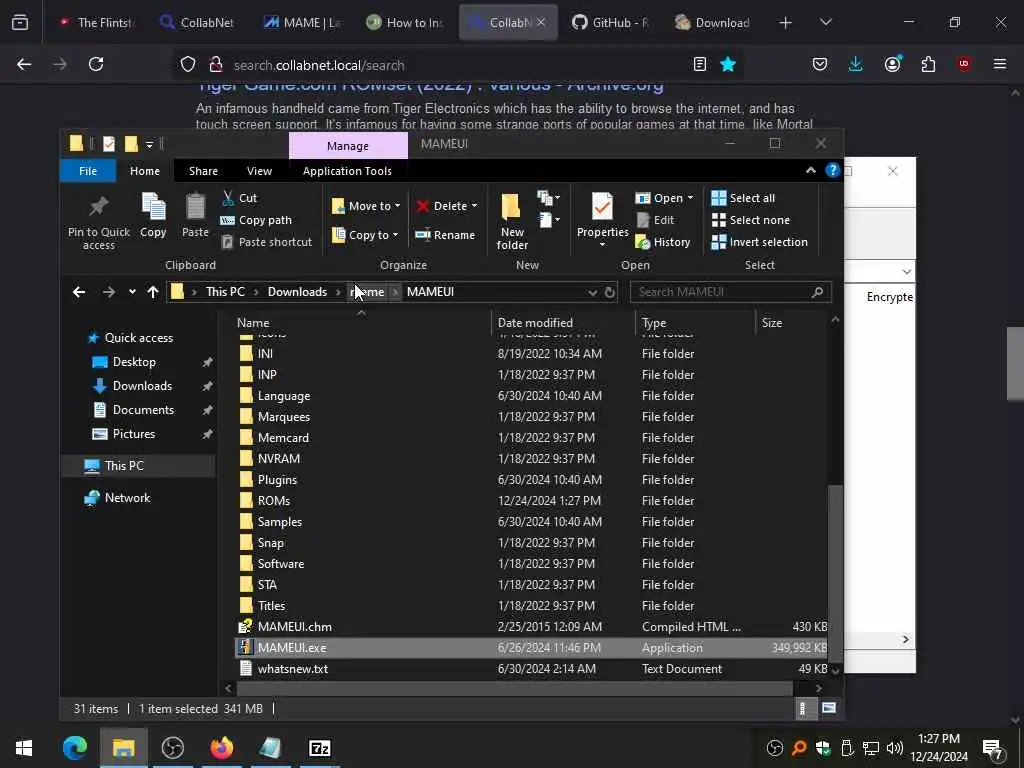Viewport: 1024px width, 768px height.
Task: Select the whatsnew.txt file
Action: point(530,669)
